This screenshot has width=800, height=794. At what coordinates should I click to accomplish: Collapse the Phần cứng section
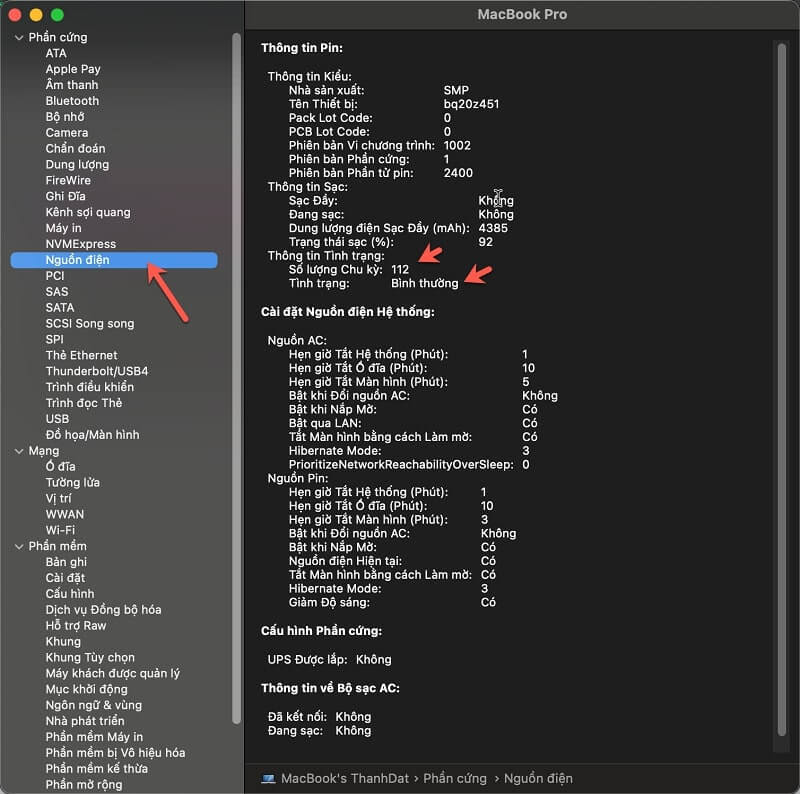tap(19, 38)
